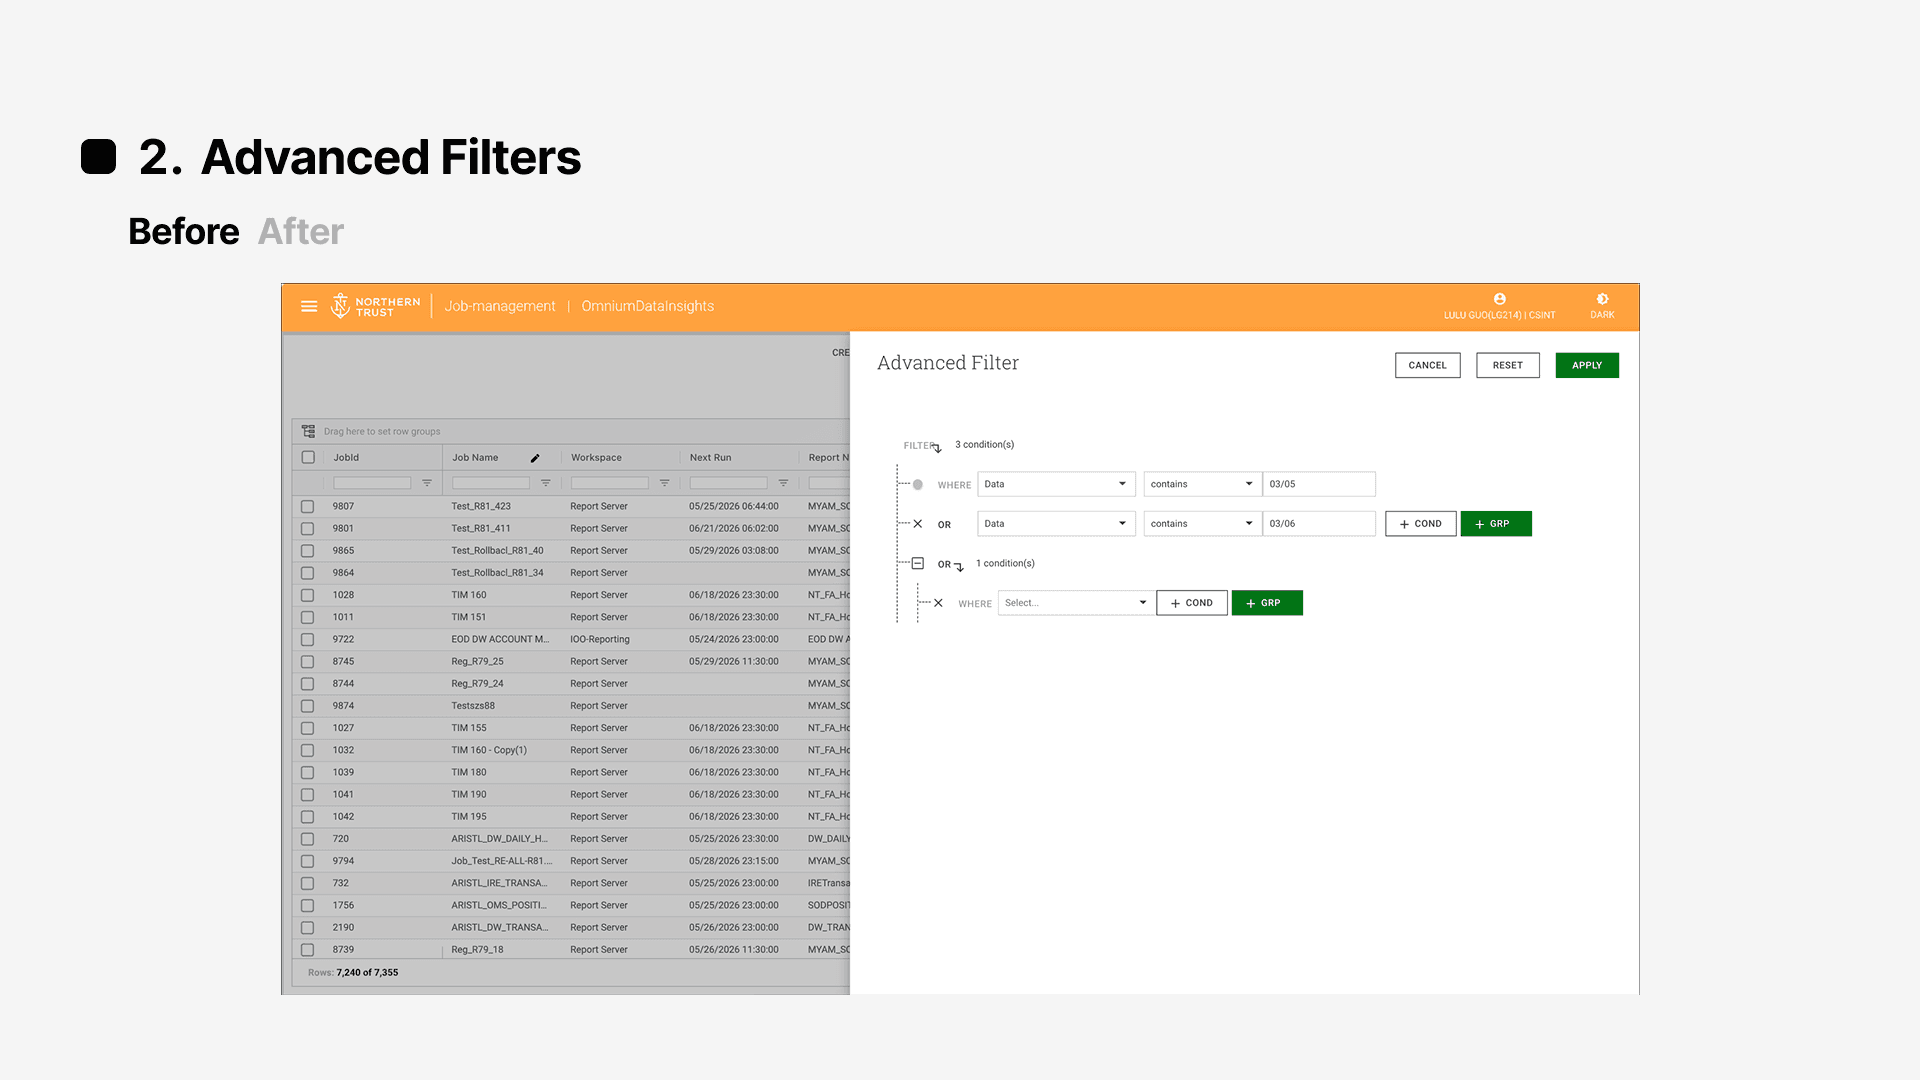This screenshot has height=1080, width=1920.
Task: Click the Next Run filter text box
Action: [729, 483]
